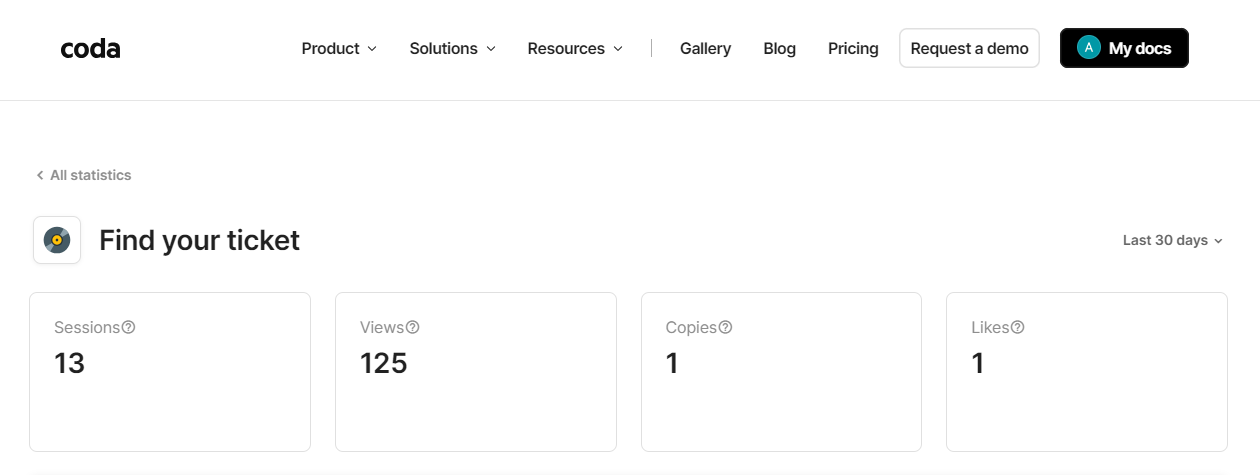Image resolution: width=1260 pixels, height=475 pixels.
Task: Open the Blog page
Action: pos(779,48)
